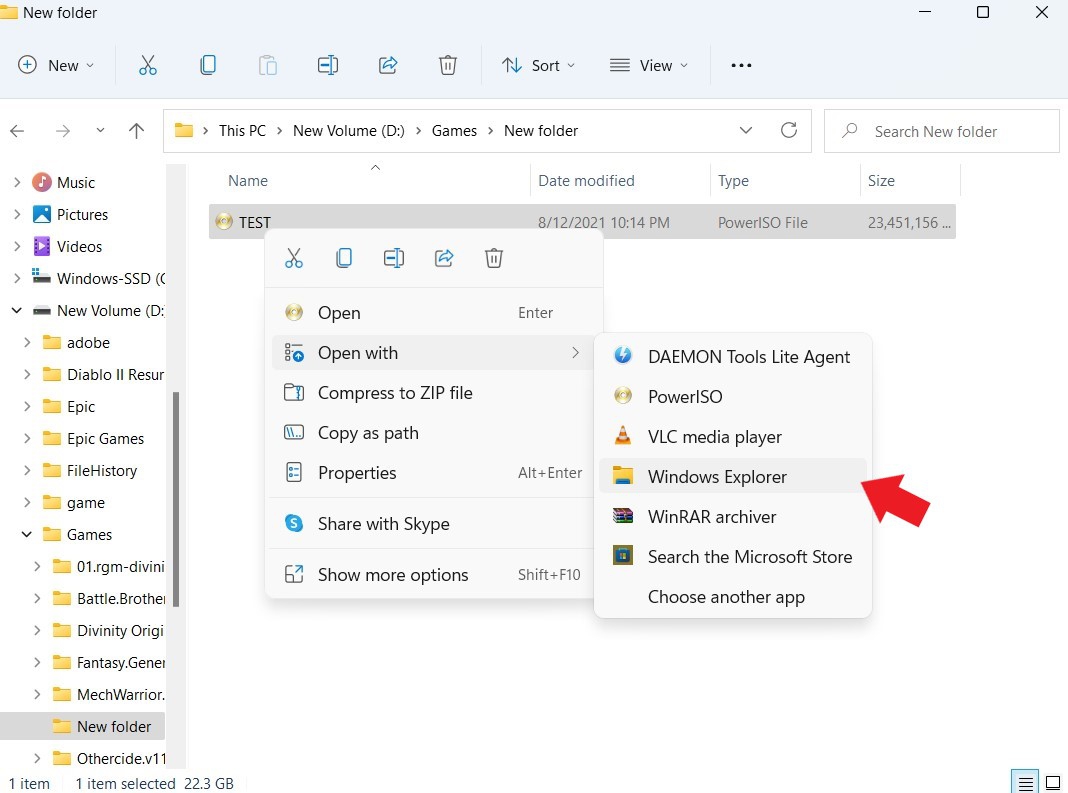The height and width of the screenshot is (793, 1068).
Task: Choose Search the Microsoft Store
Action: coord(733,557)
